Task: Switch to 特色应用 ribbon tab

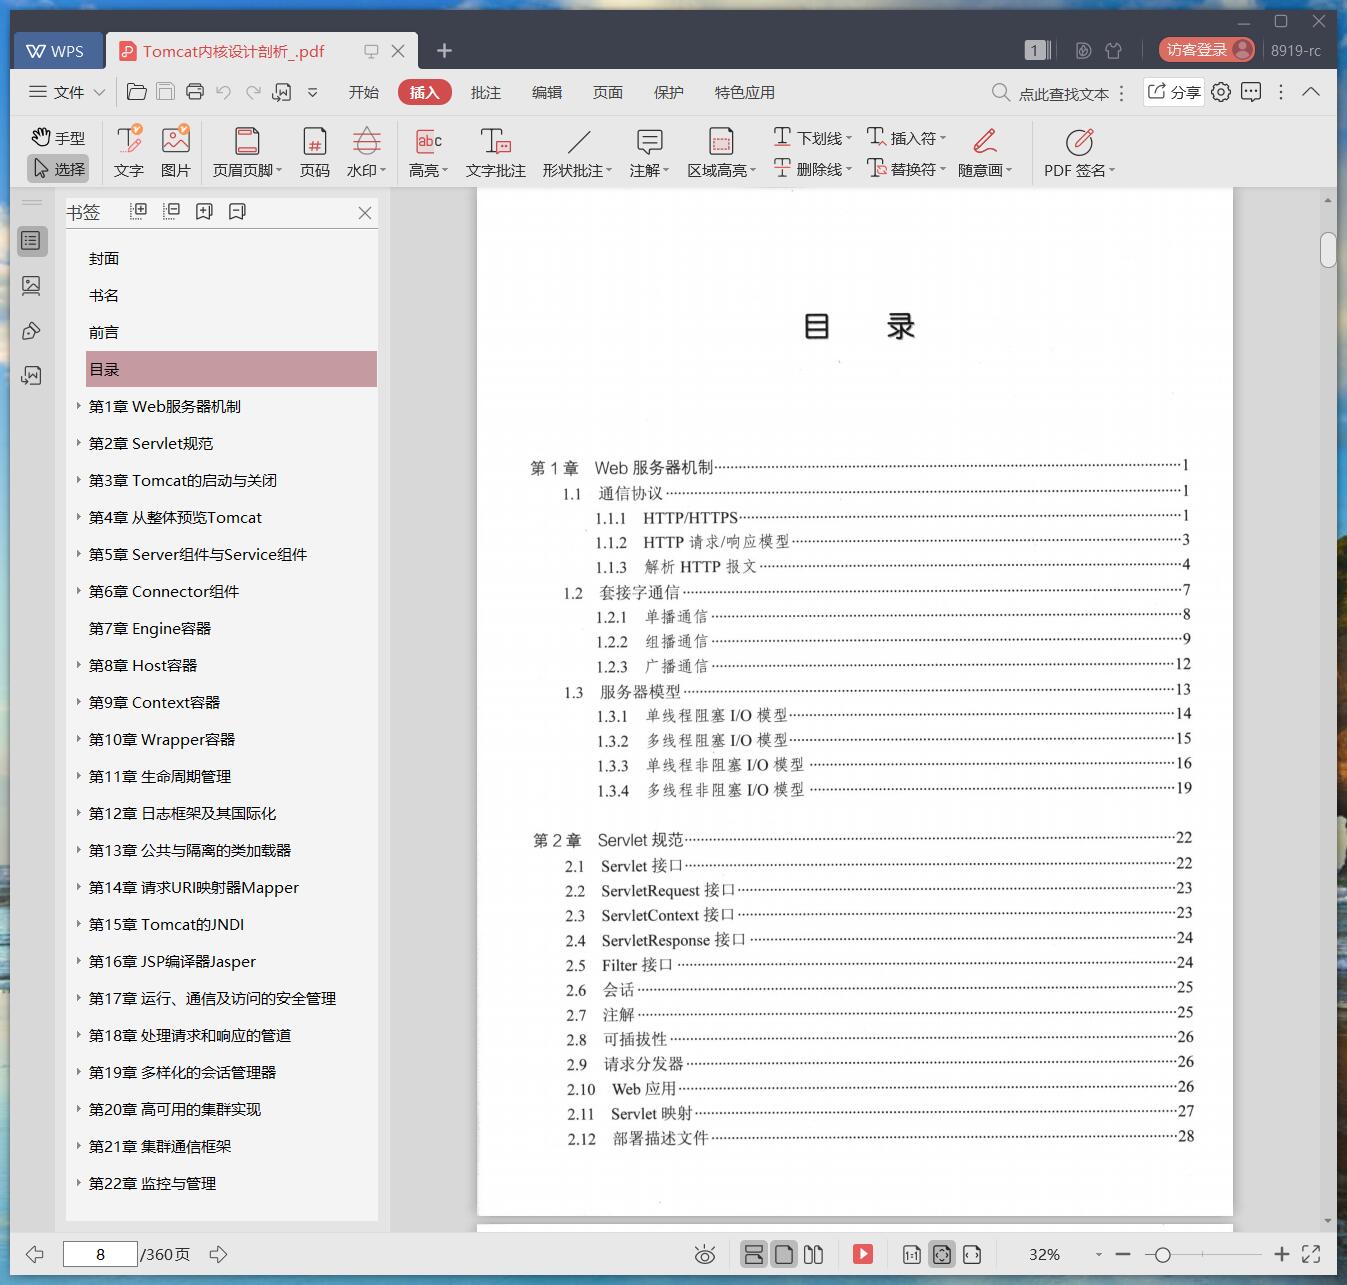Action: pos(745,92)
